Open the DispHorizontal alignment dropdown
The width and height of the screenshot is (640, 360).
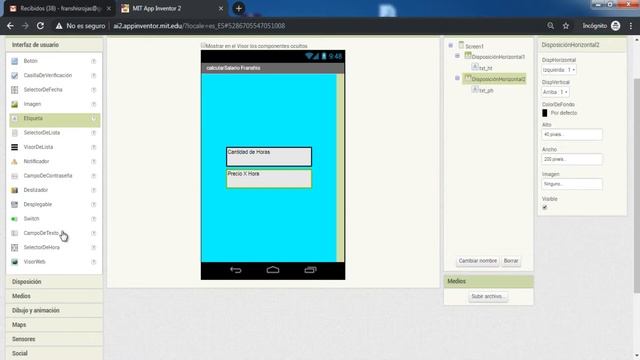point(559,70)
